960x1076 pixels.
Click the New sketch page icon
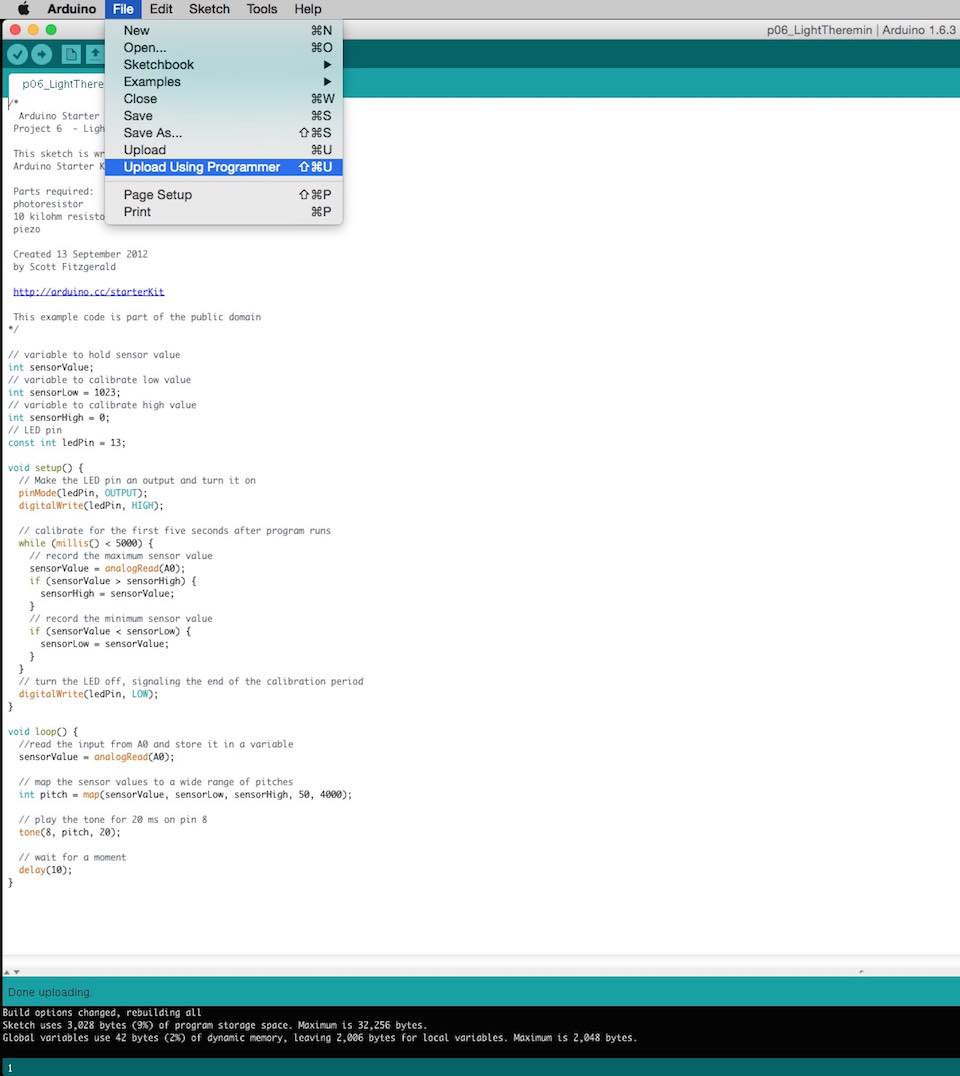point(71,54)
